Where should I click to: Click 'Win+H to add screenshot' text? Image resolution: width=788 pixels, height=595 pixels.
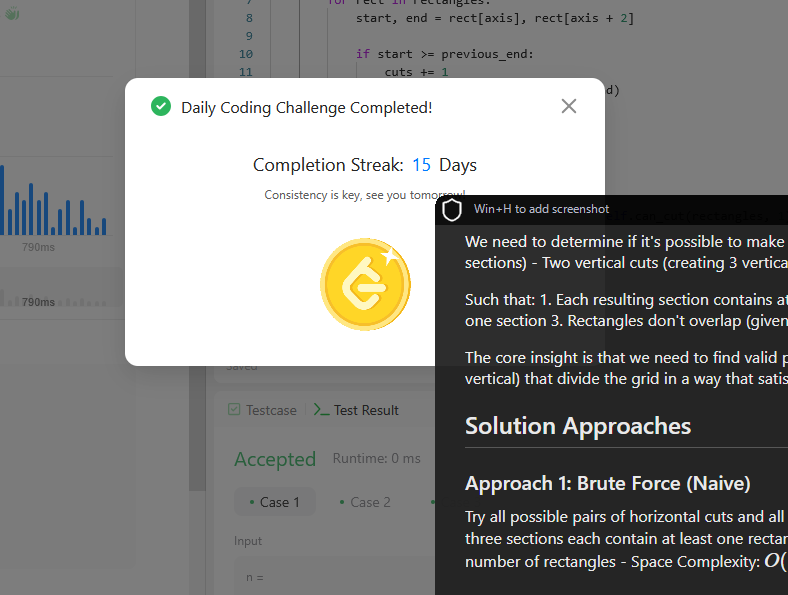[x=541, y=209]
